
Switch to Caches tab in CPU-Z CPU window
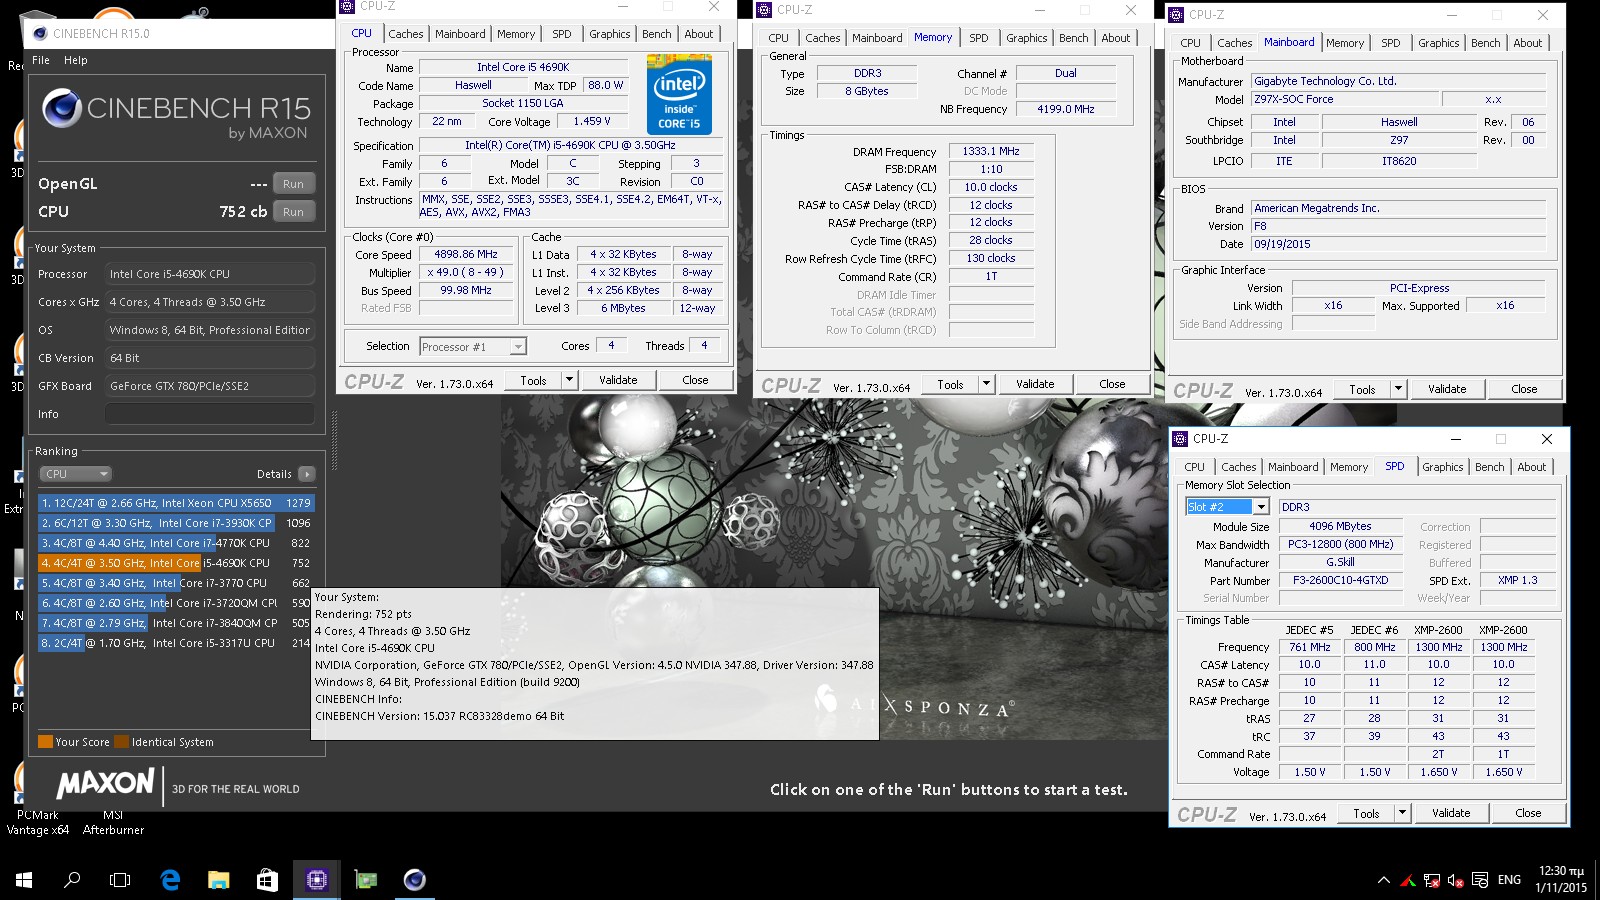(x=406, y=34)
